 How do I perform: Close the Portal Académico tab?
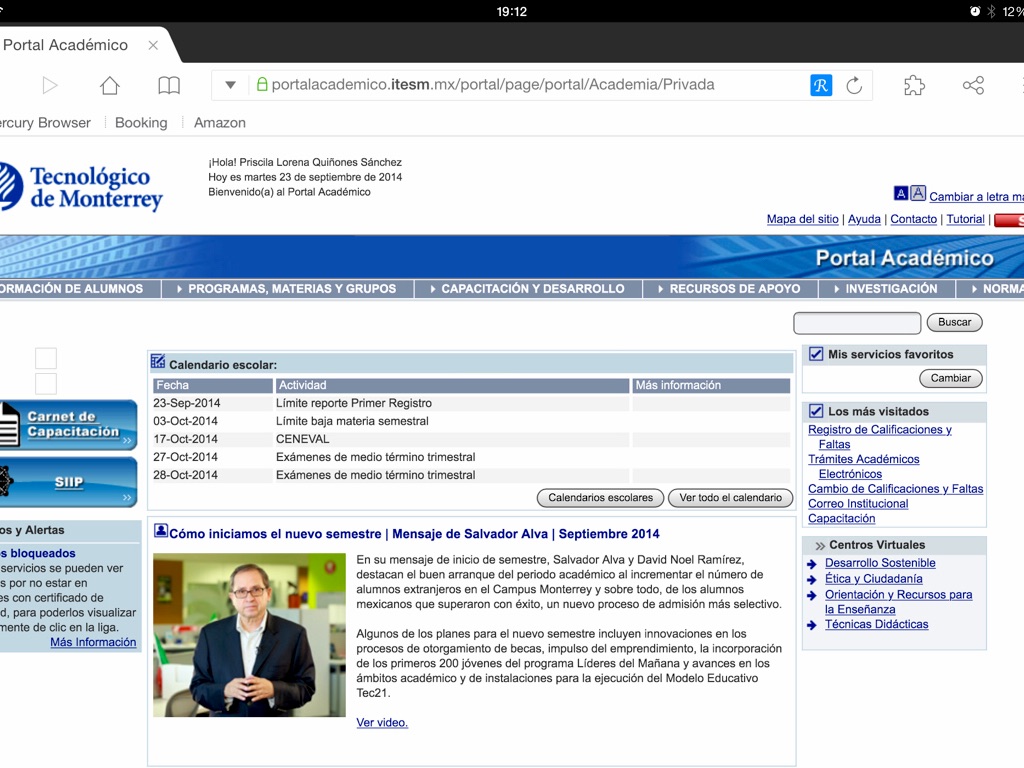click(153, 45)
